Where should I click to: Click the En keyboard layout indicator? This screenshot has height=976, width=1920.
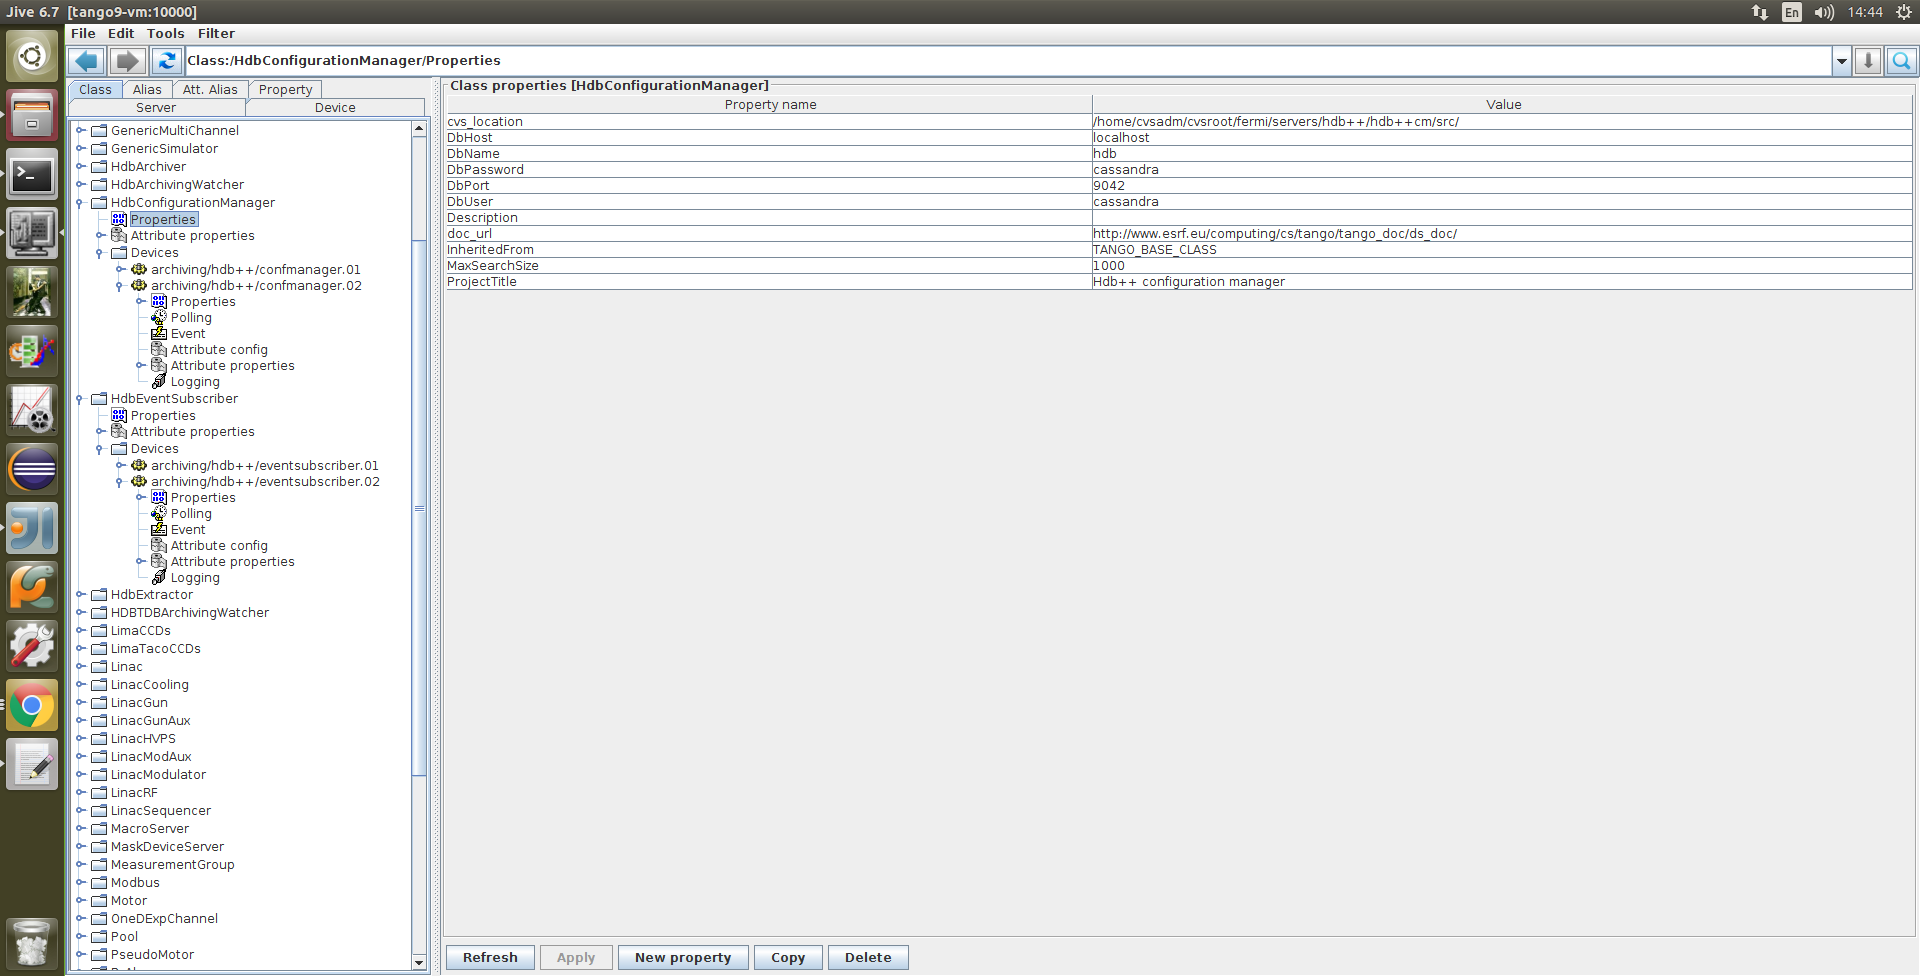(x=1792, y=12)
